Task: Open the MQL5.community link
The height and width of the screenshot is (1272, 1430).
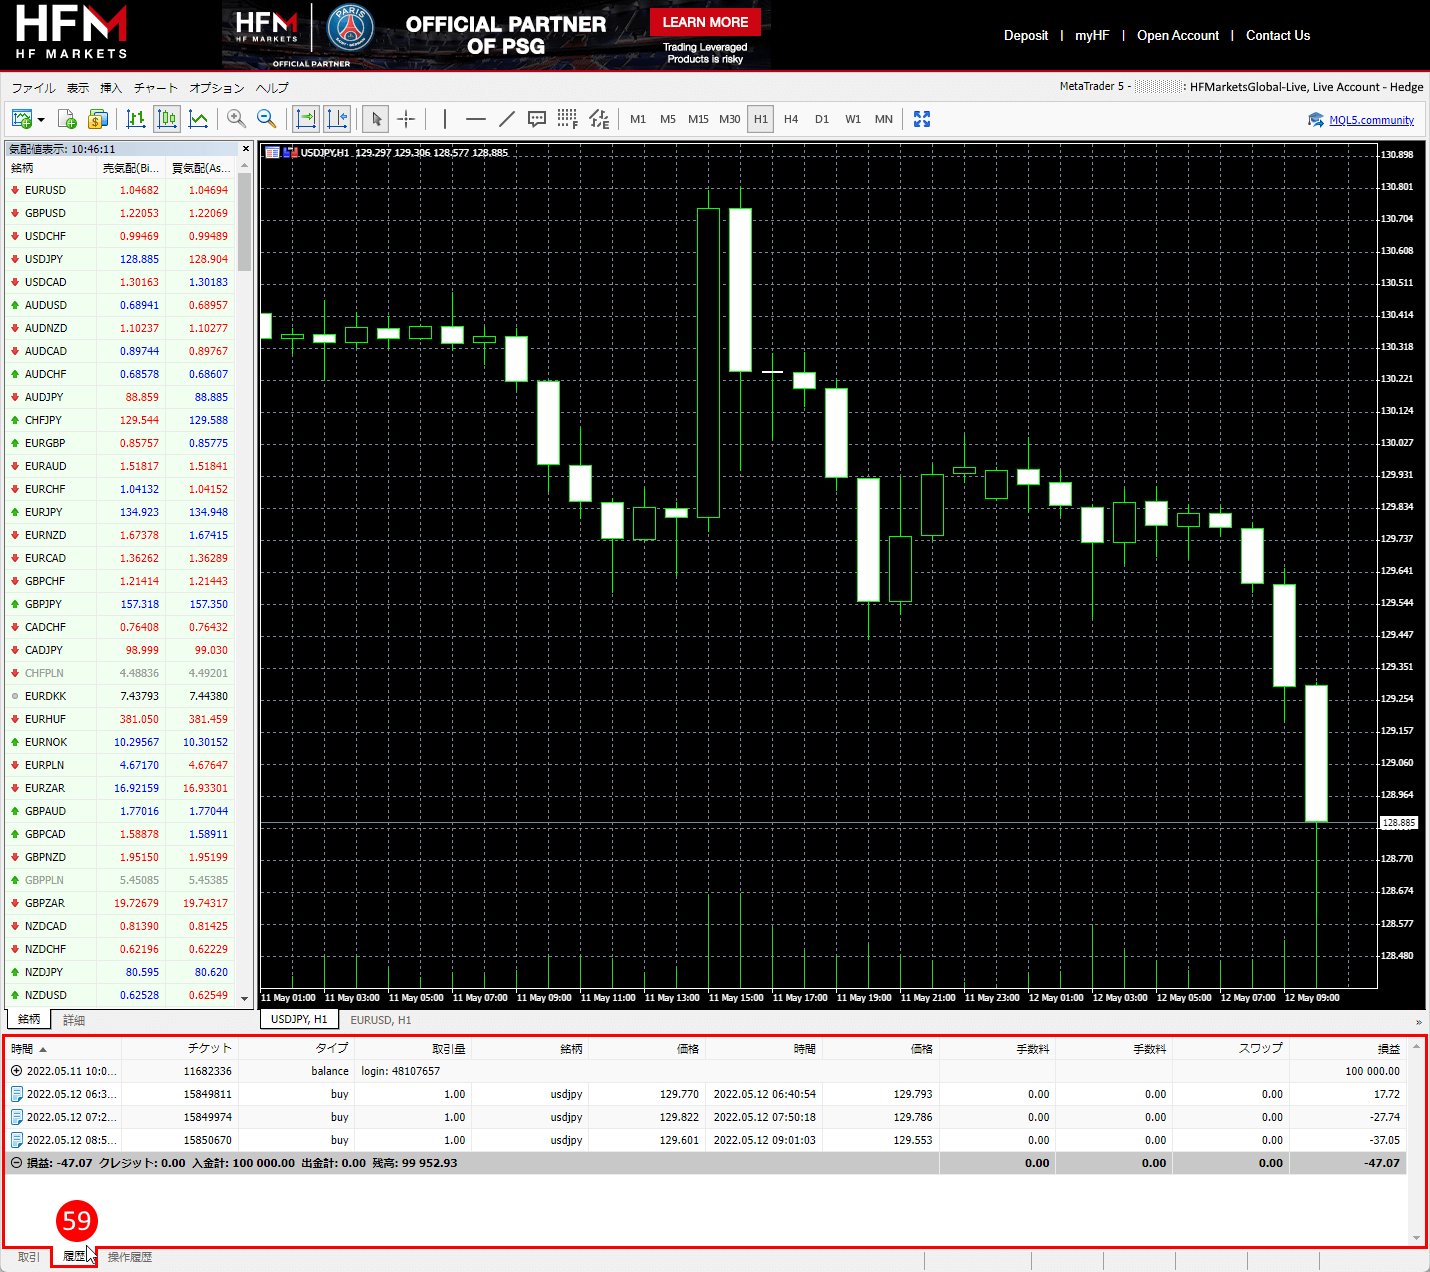Action: 1371,120
